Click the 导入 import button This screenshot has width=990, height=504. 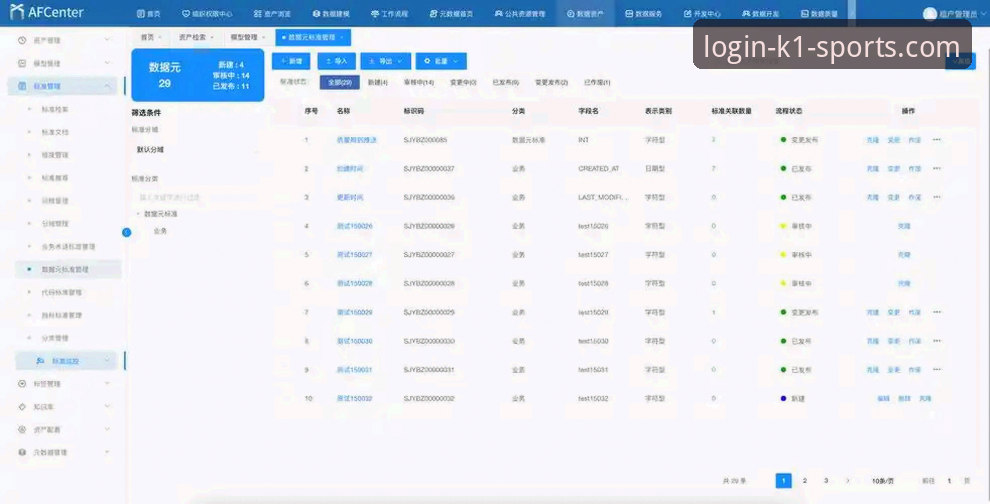click(x=337, y=61)
